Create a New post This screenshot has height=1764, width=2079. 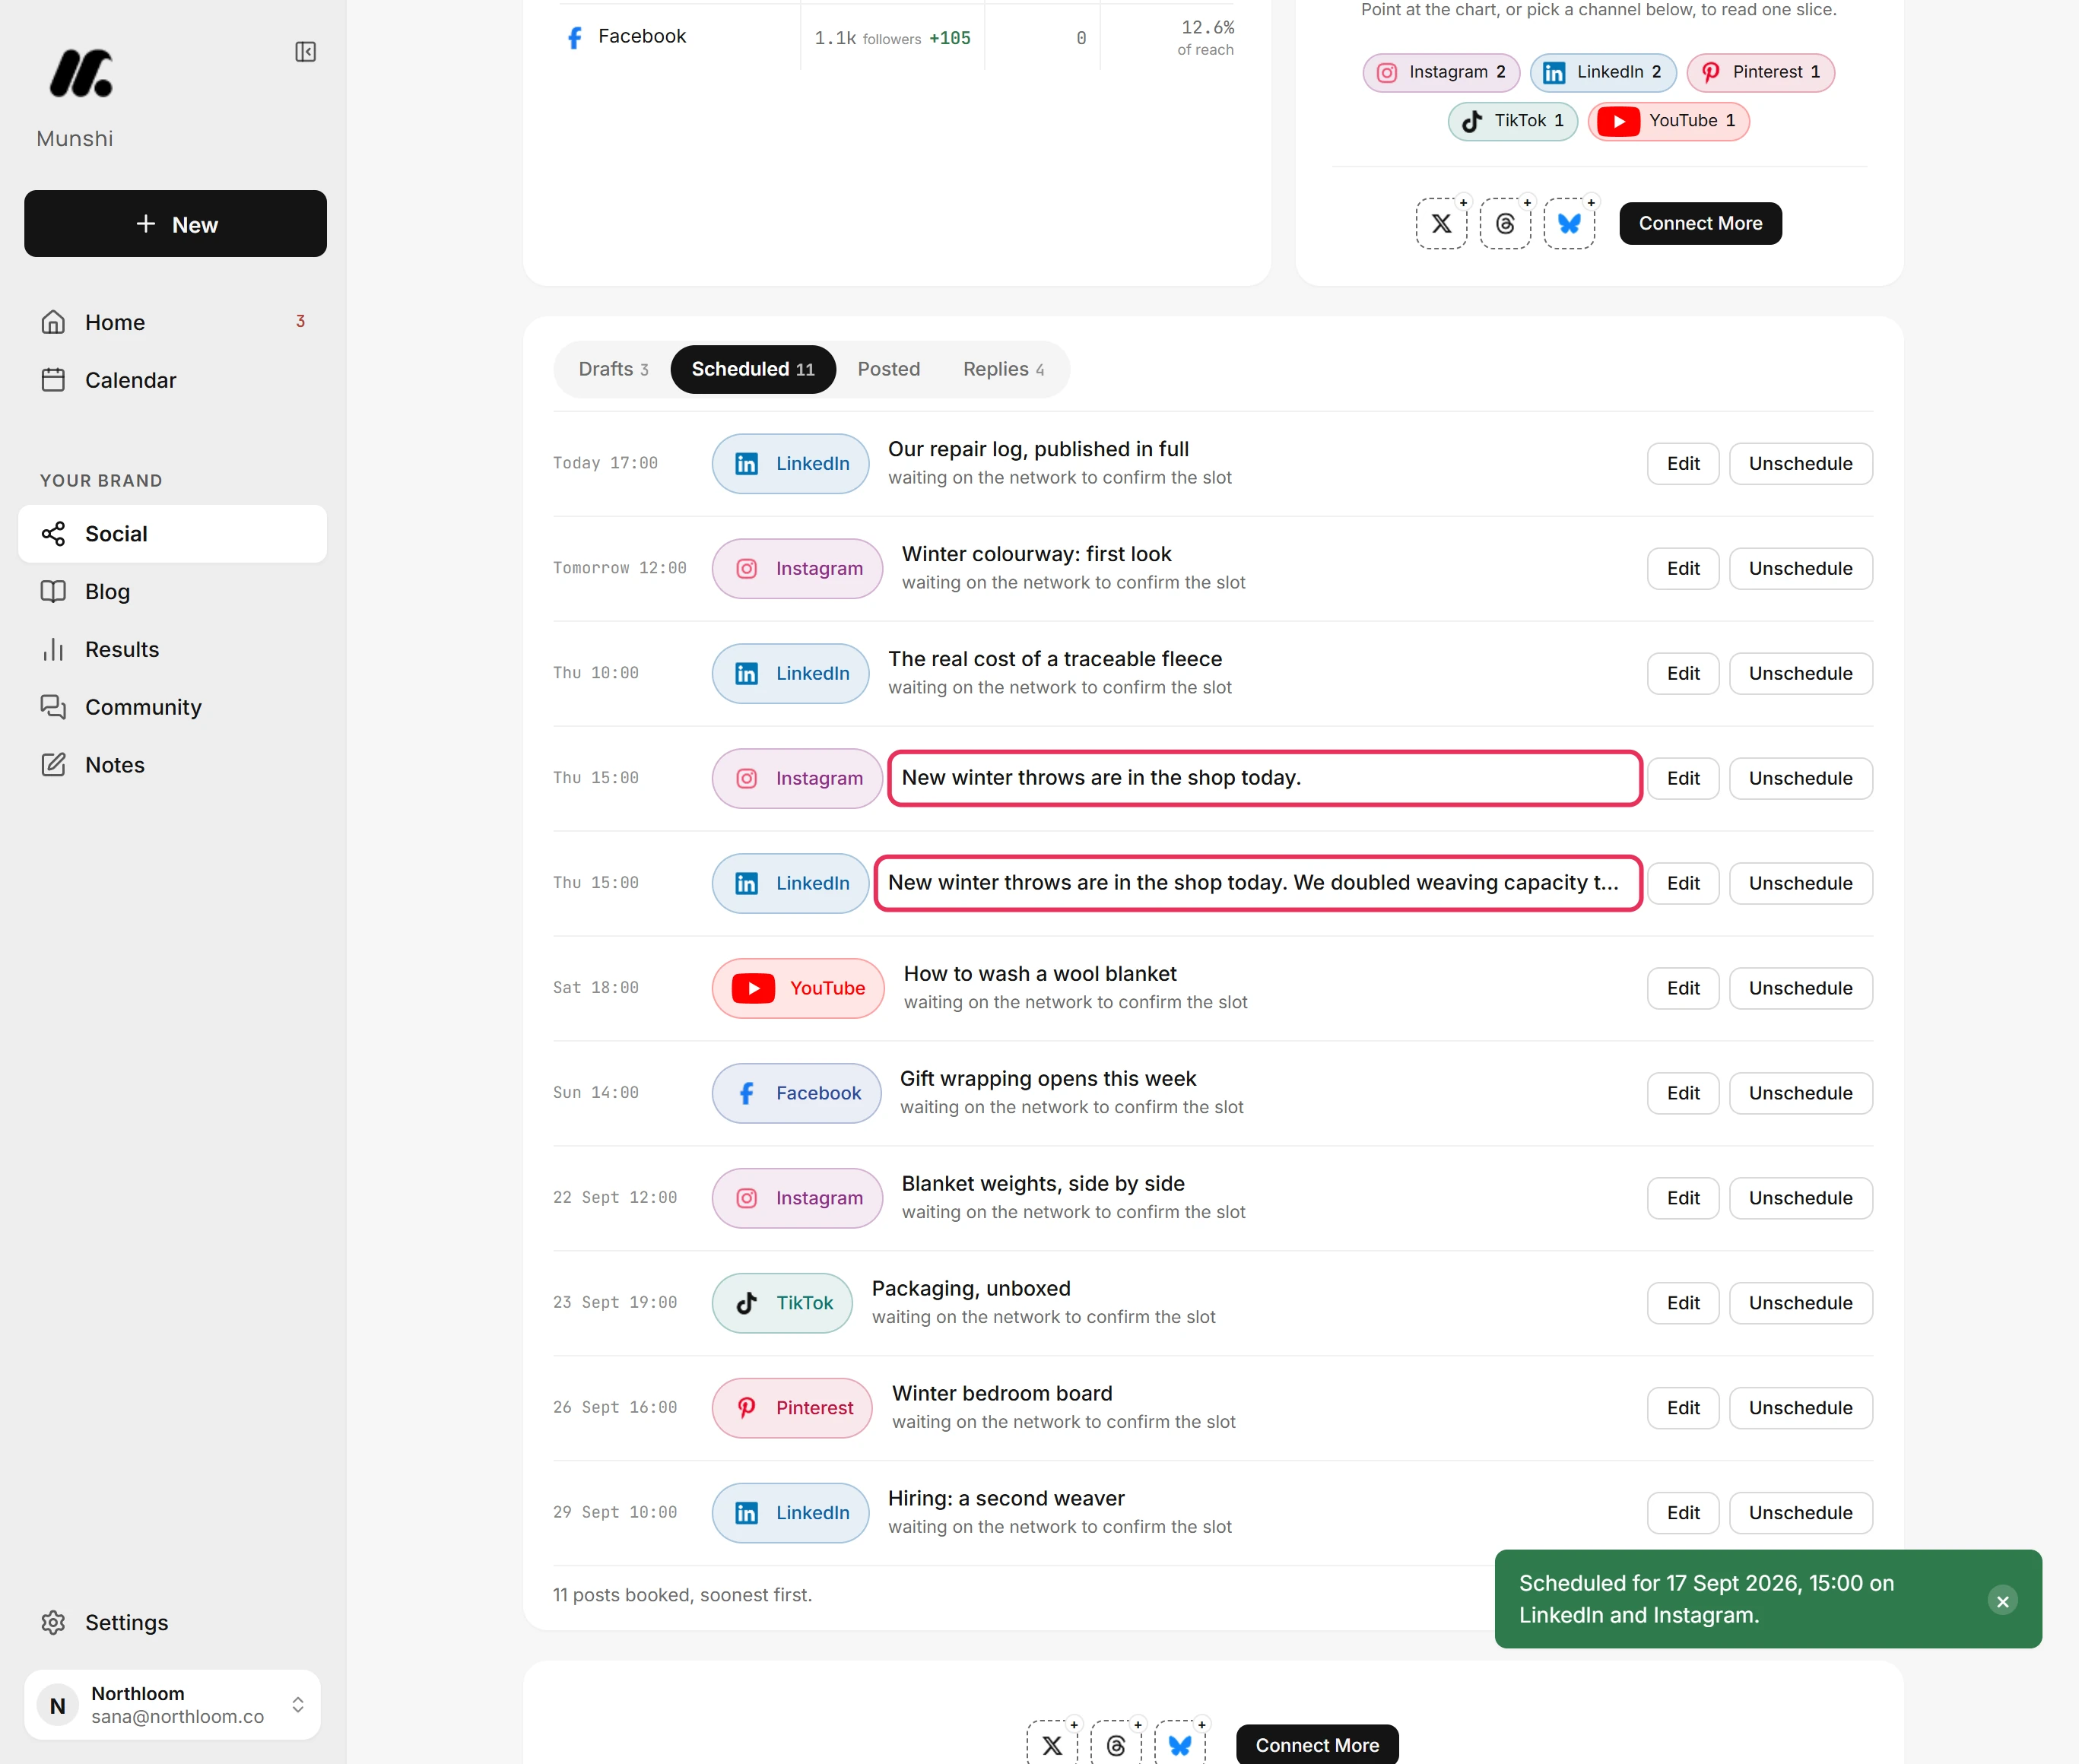175,224
